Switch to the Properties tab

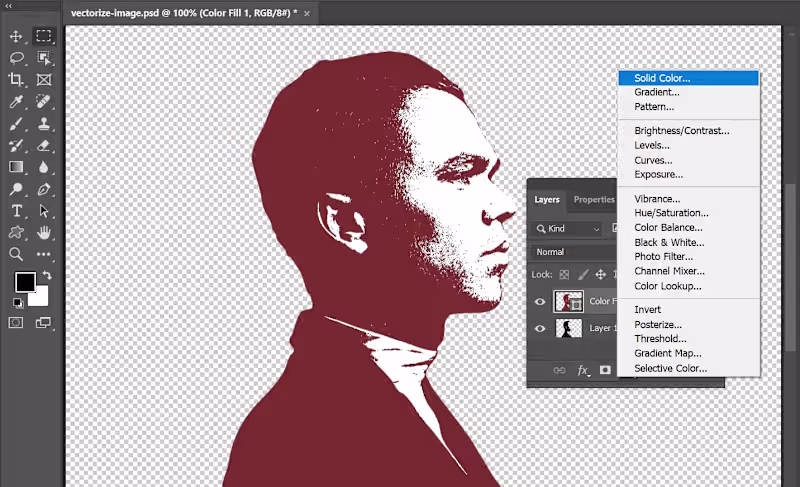[594, 199]
